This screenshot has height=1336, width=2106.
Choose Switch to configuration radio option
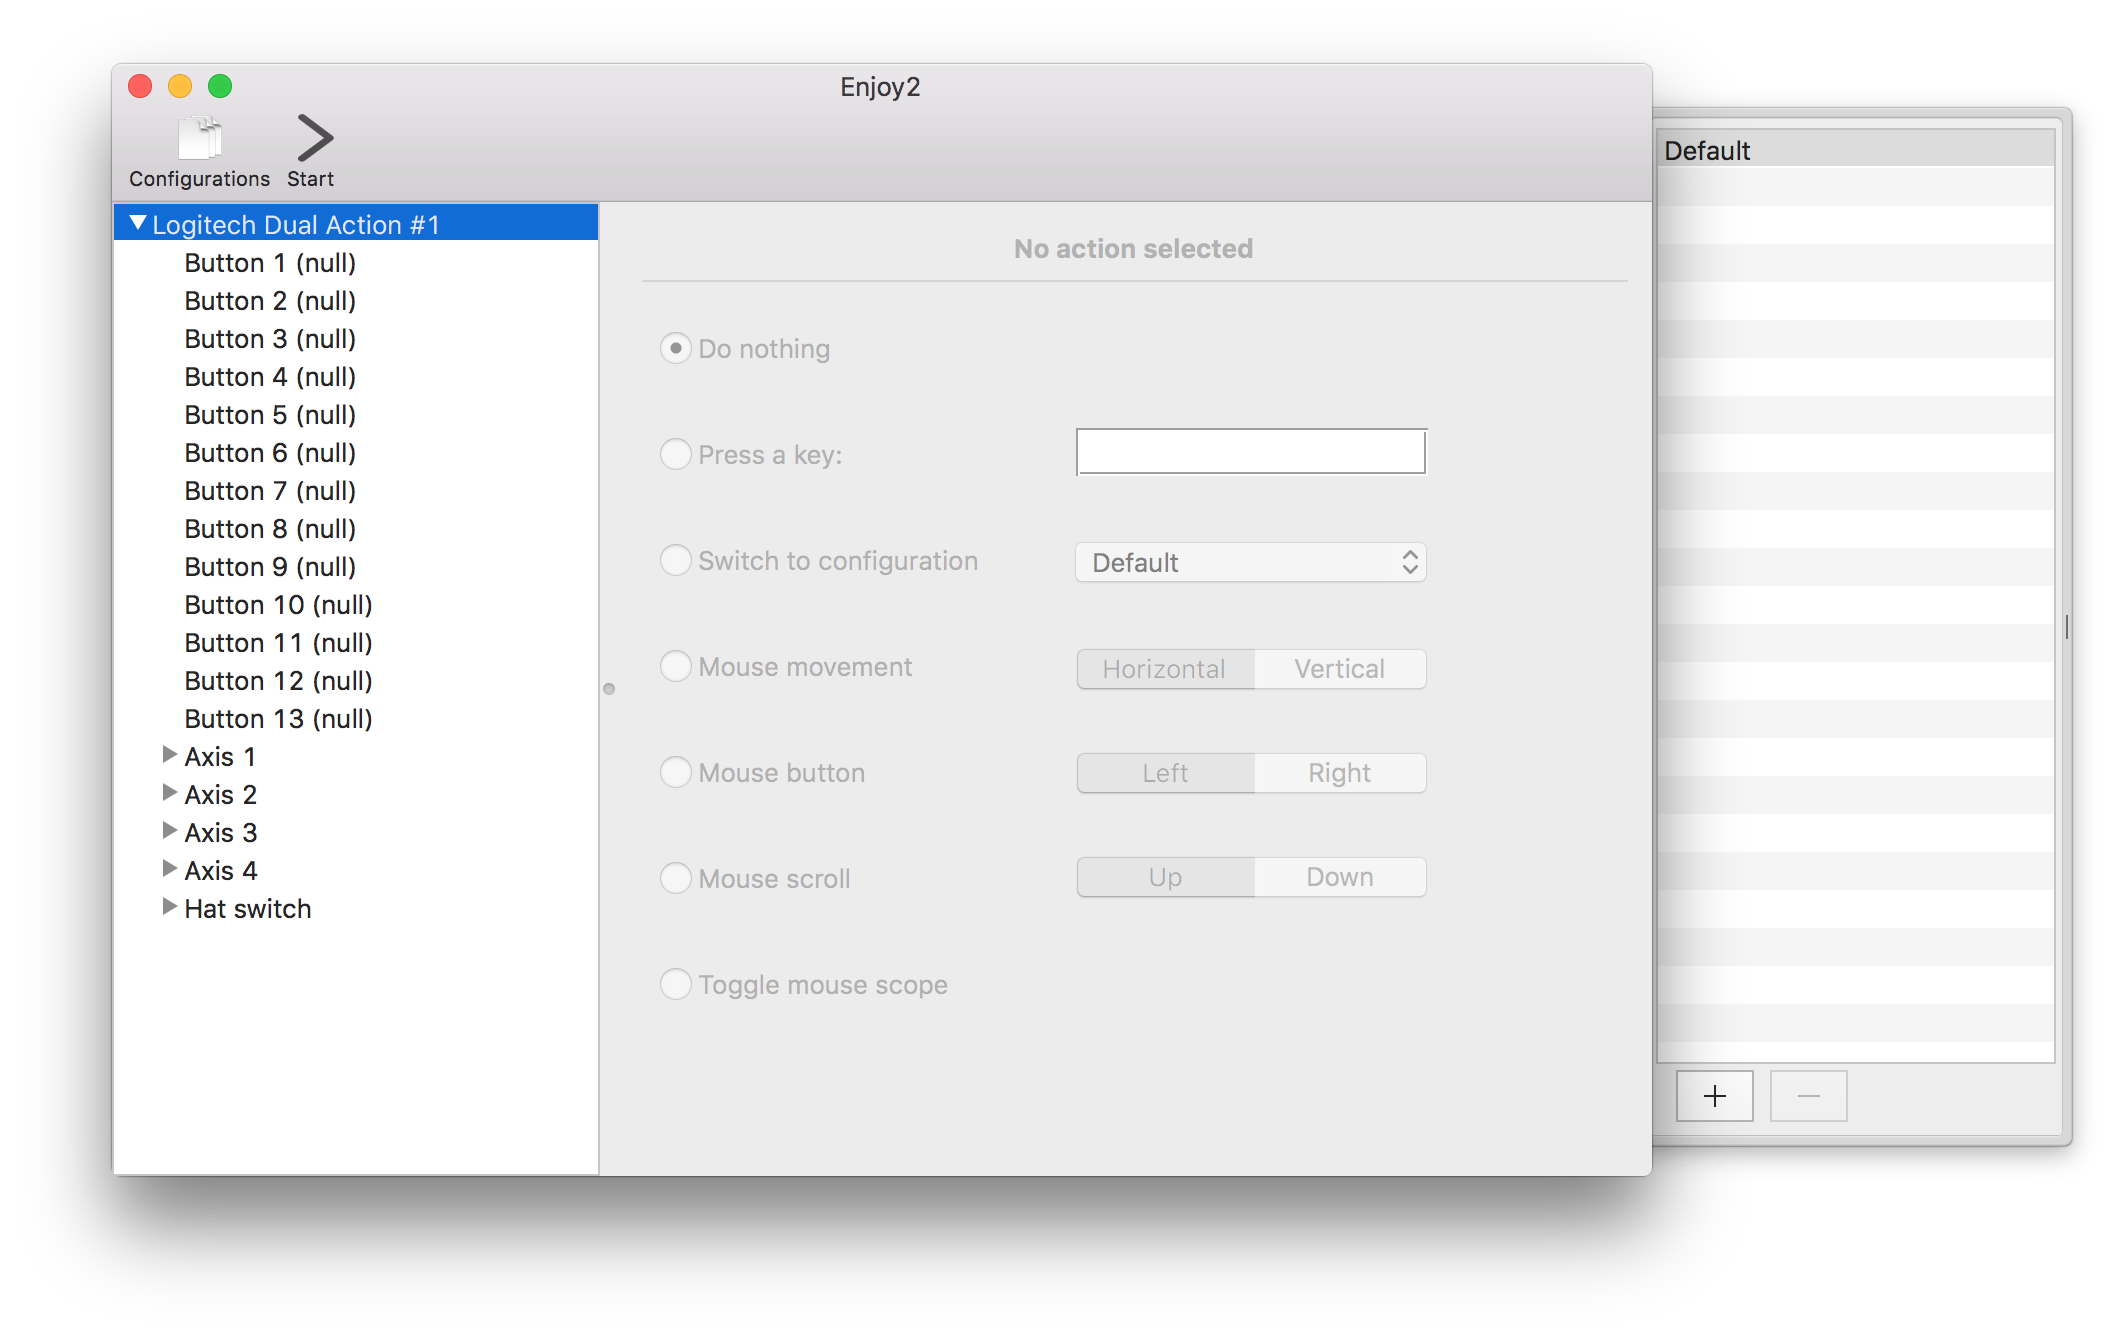point(676,560)
